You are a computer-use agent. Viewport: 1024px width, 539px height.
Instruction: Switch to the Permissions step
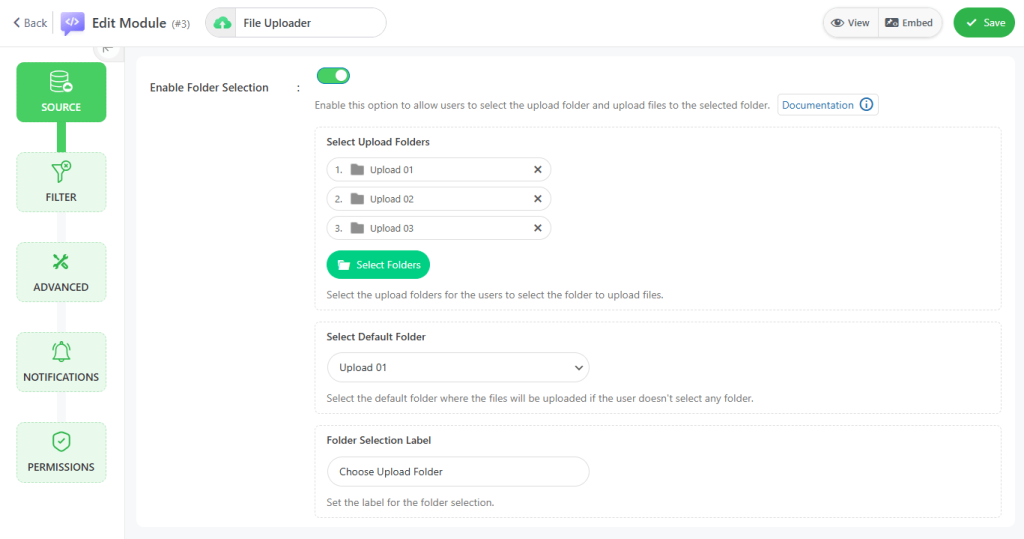click(61, 452)
